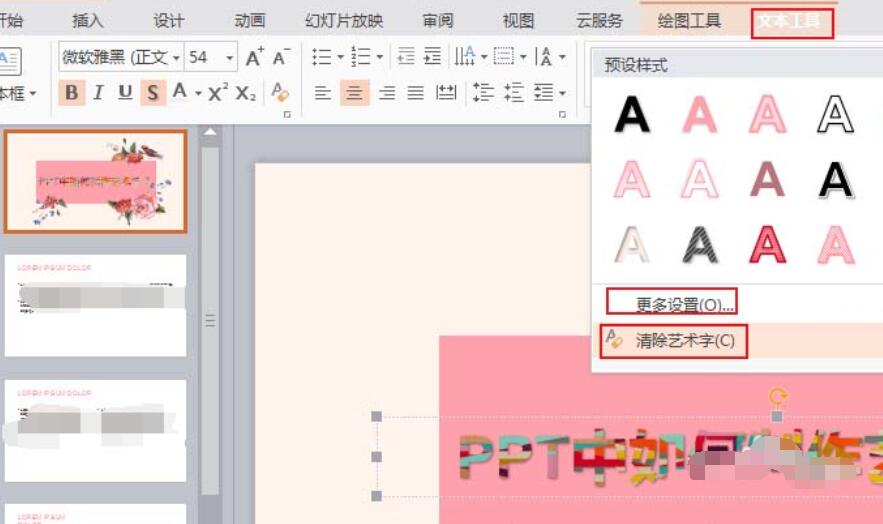Open the bullet list dropdown arrow
The width and height of the screenshot is (883, 524).
340,58
